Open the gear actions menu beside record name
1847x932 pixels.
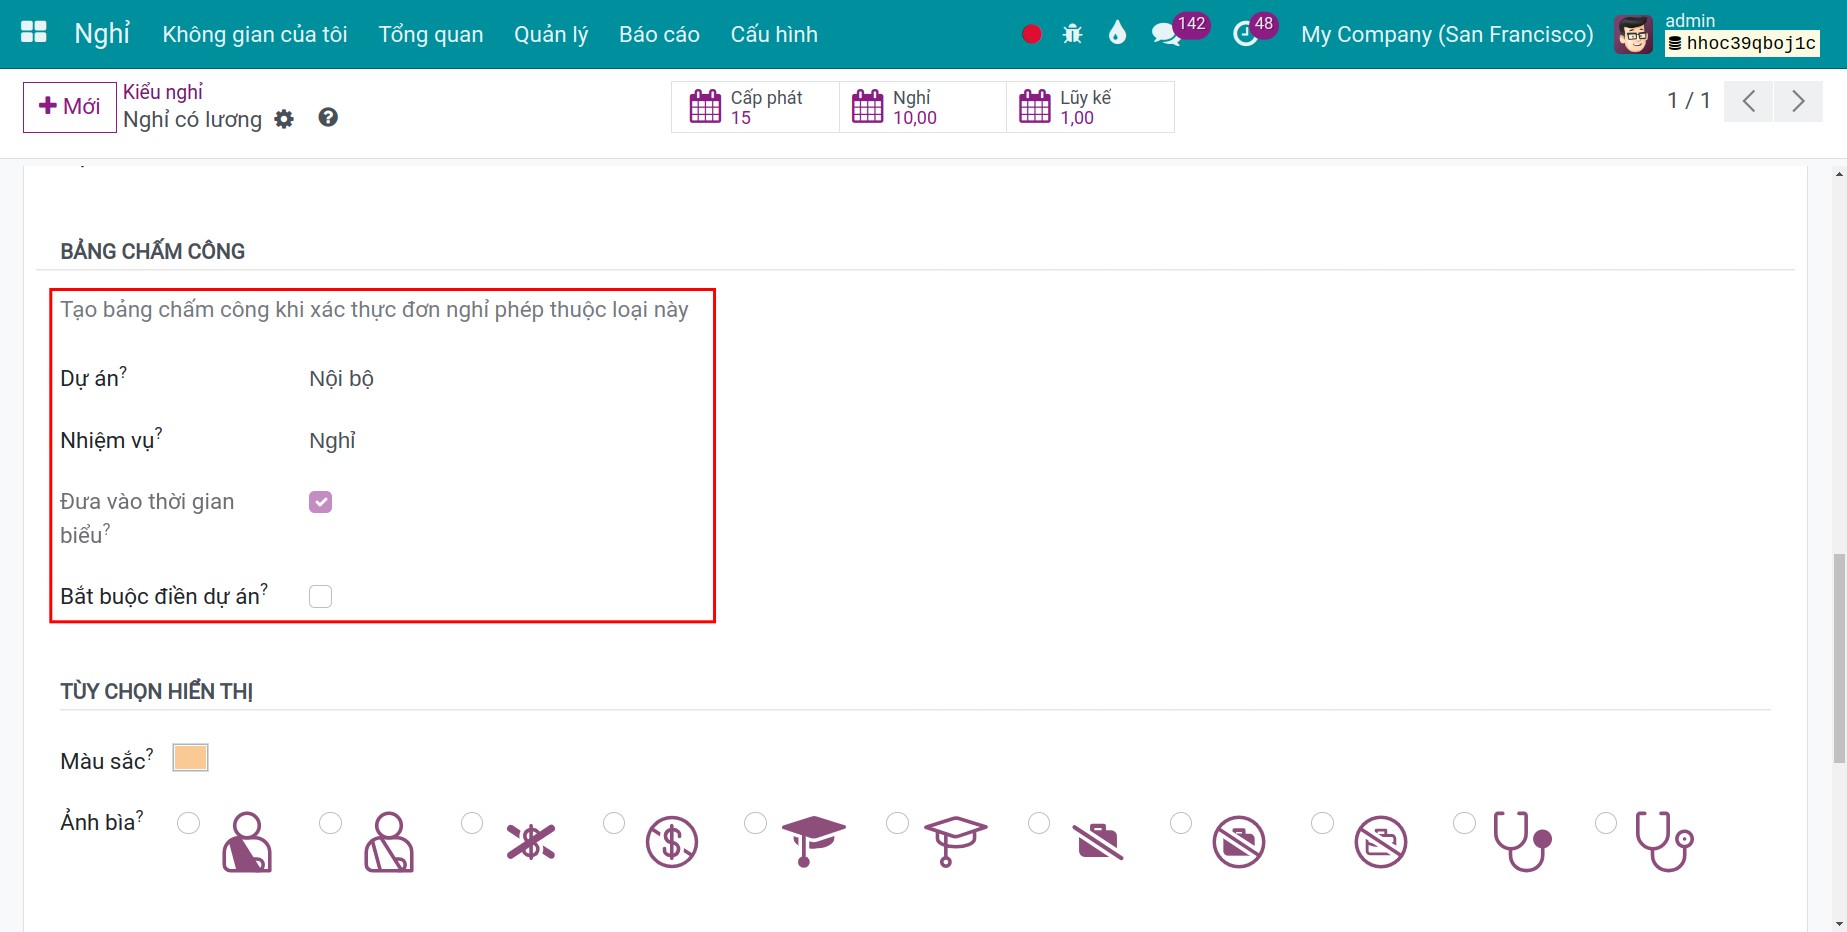click(285, 119)
